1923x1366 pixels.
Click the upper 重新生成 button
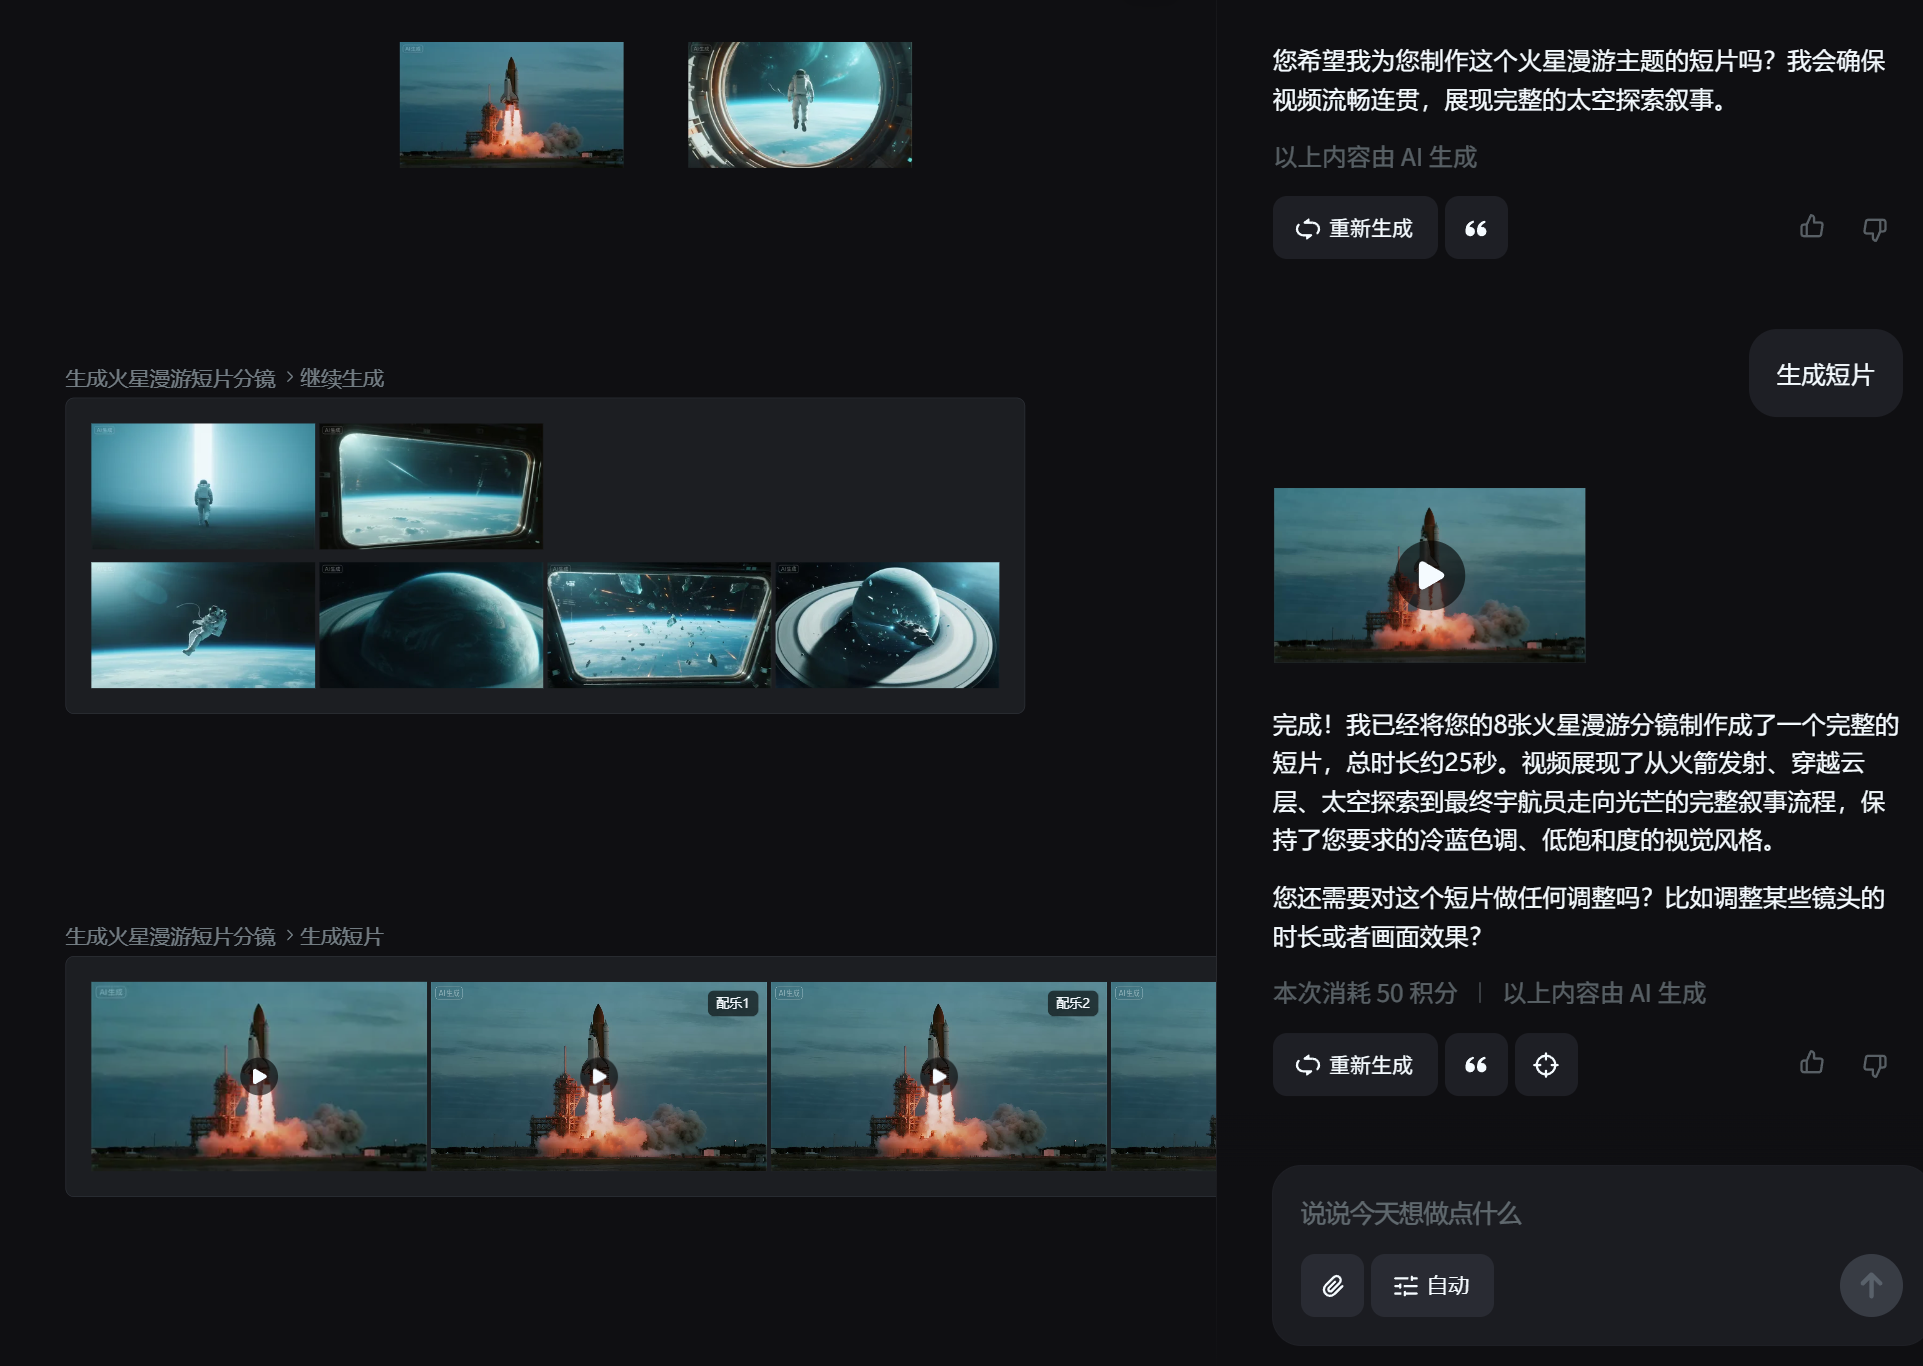(1355, 228)
